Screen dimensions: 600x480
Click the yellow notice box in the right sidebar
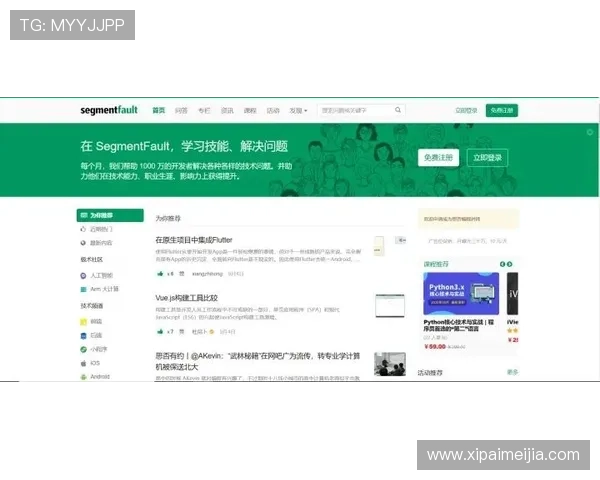click(x=468, y=219)
